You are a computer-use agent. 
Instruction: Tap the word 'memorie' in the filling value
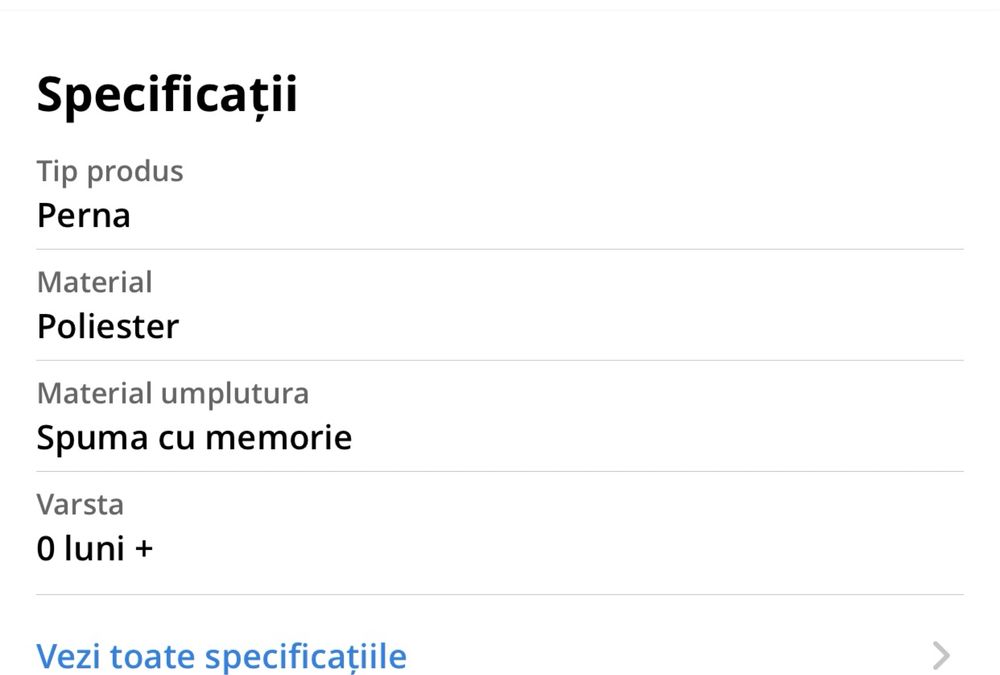pyautogui.click(x=279, y=438)
